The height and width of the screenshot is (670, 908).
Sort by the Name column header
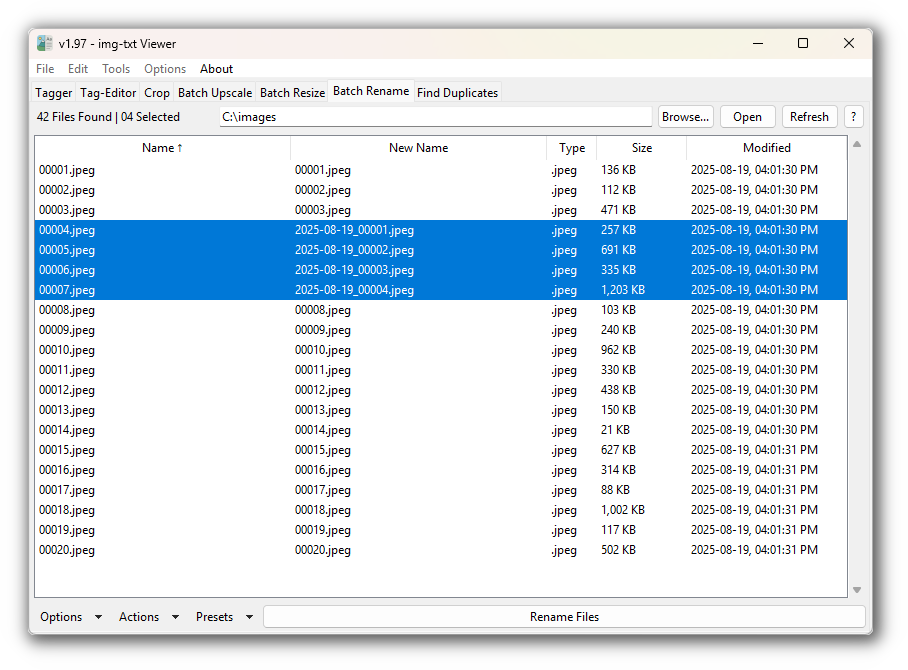click(x=162, y=148)
